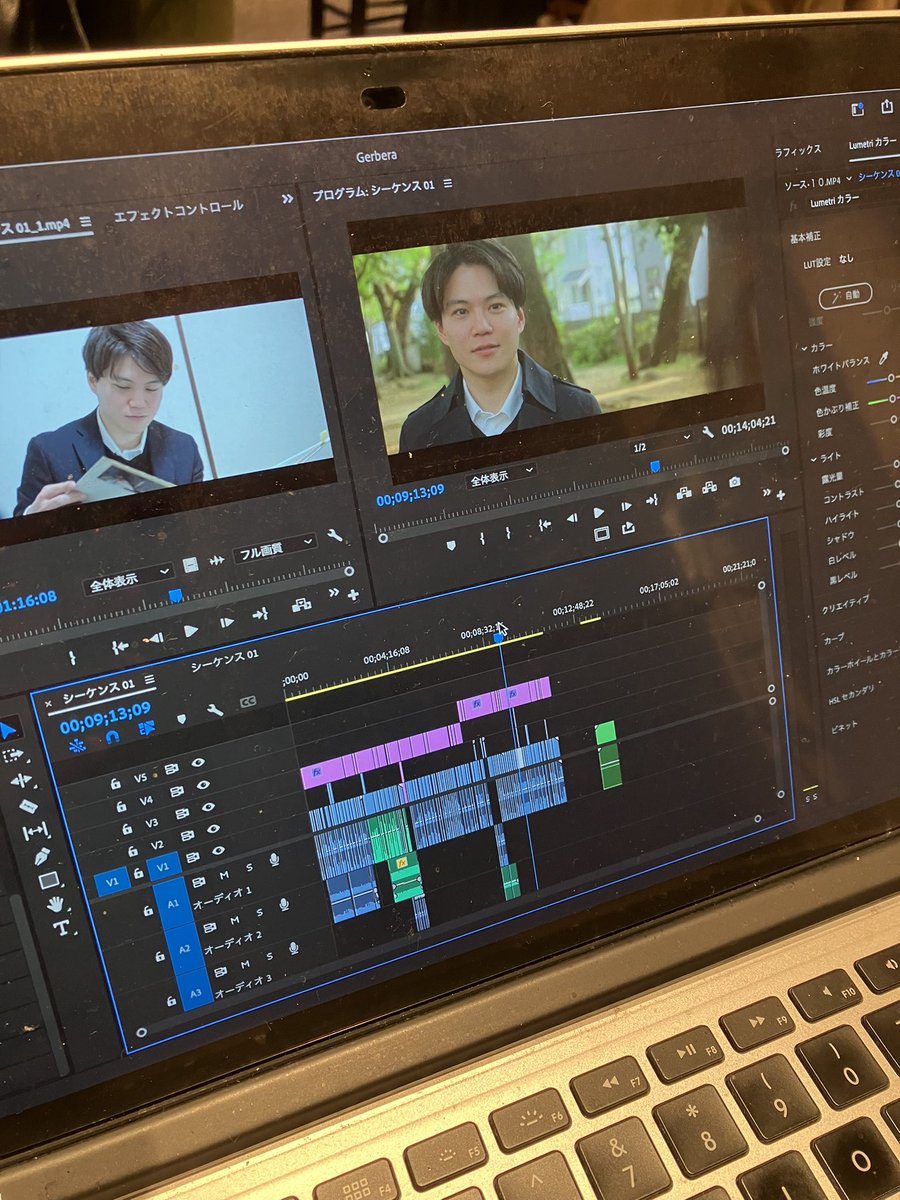Select the Razor tool
This screenshot has width=900, height=1200.
pyautogui.click(x=28, y=805)
